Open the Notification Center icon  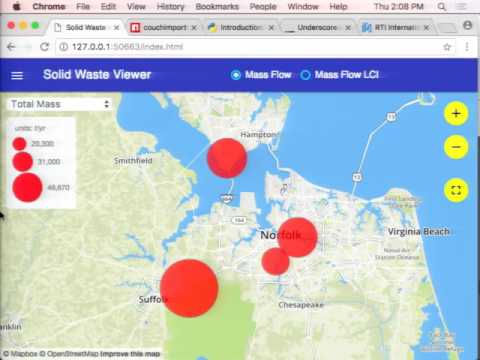(x=462, y=7)
